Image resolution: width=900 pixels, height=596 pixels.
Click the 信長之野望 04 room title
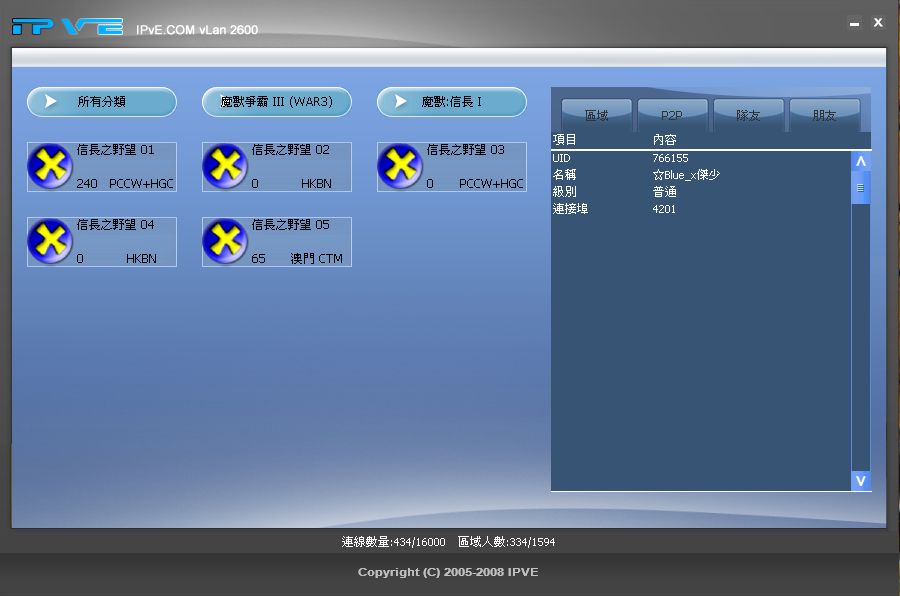click(x=115, y=225)
